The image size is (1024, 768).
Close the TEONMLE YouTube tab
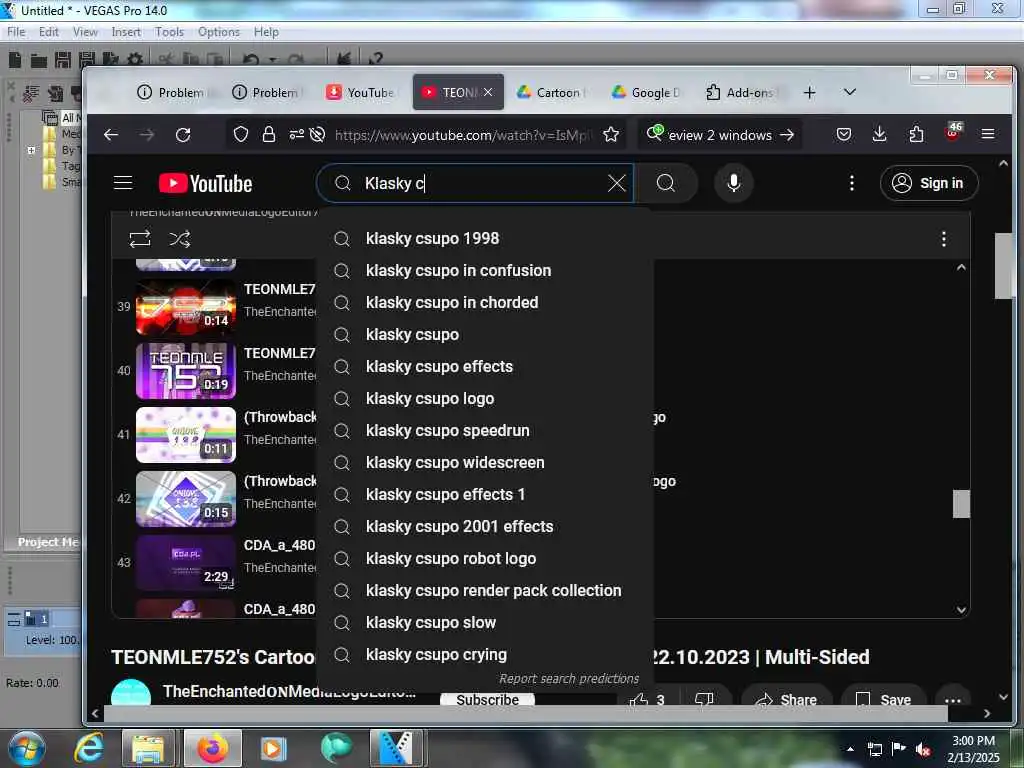(x=488, y=92)
